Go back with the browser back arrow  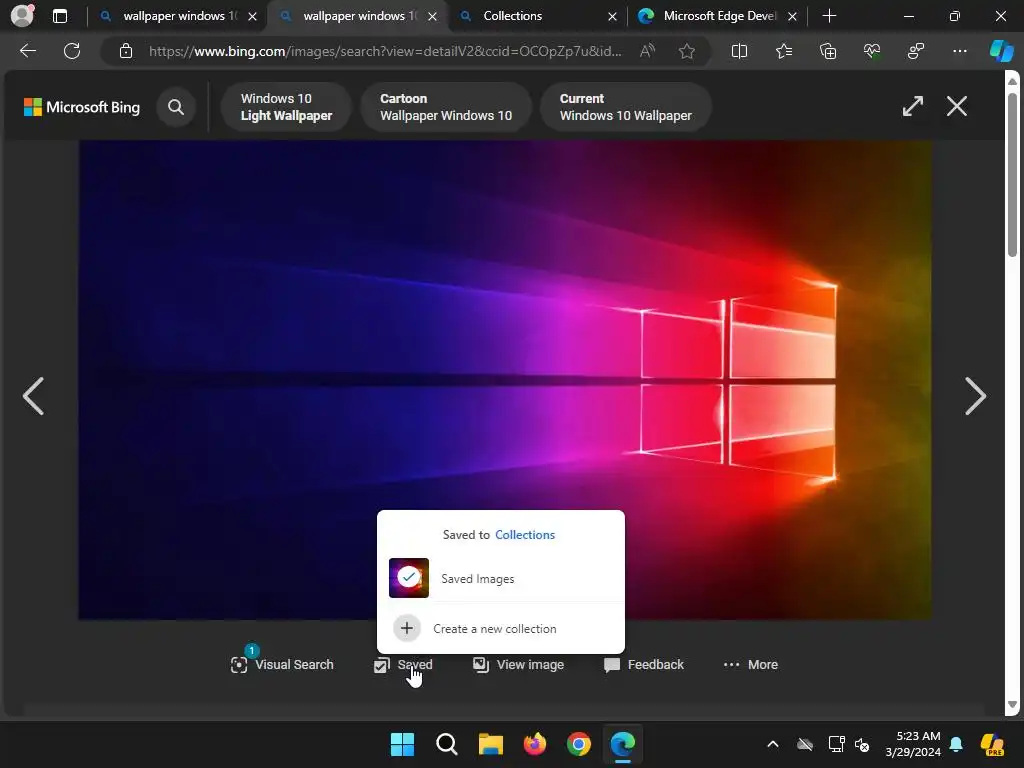(x=28, y=51)
